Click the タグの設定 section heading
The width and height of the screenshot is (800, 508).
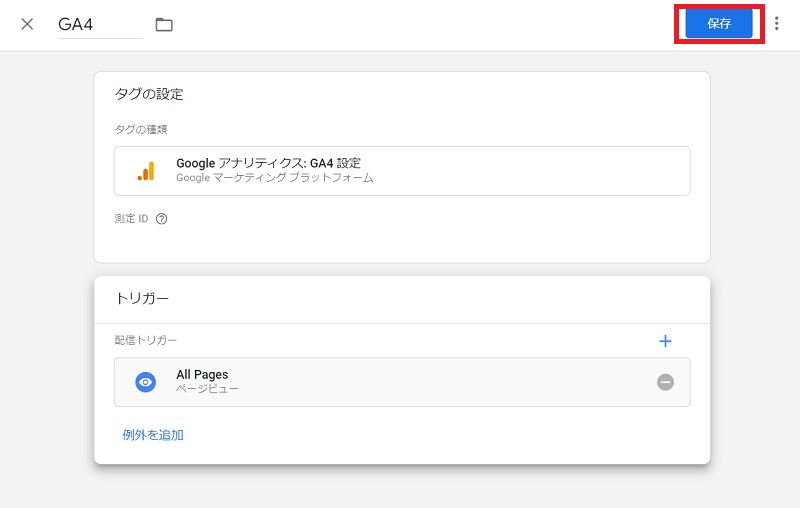tap(149, 94)
